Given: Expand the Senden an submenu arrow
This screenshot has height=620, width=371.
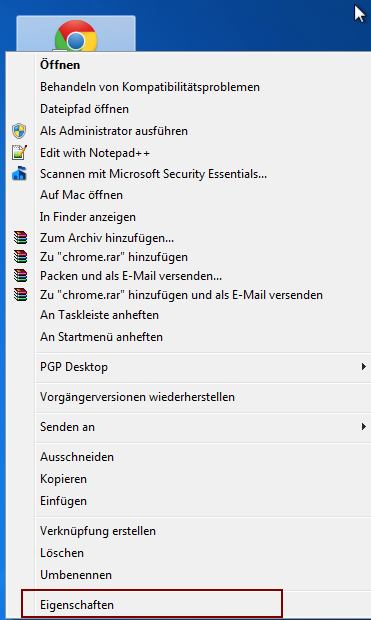Looking at the screenshot, I should [363, 427].
